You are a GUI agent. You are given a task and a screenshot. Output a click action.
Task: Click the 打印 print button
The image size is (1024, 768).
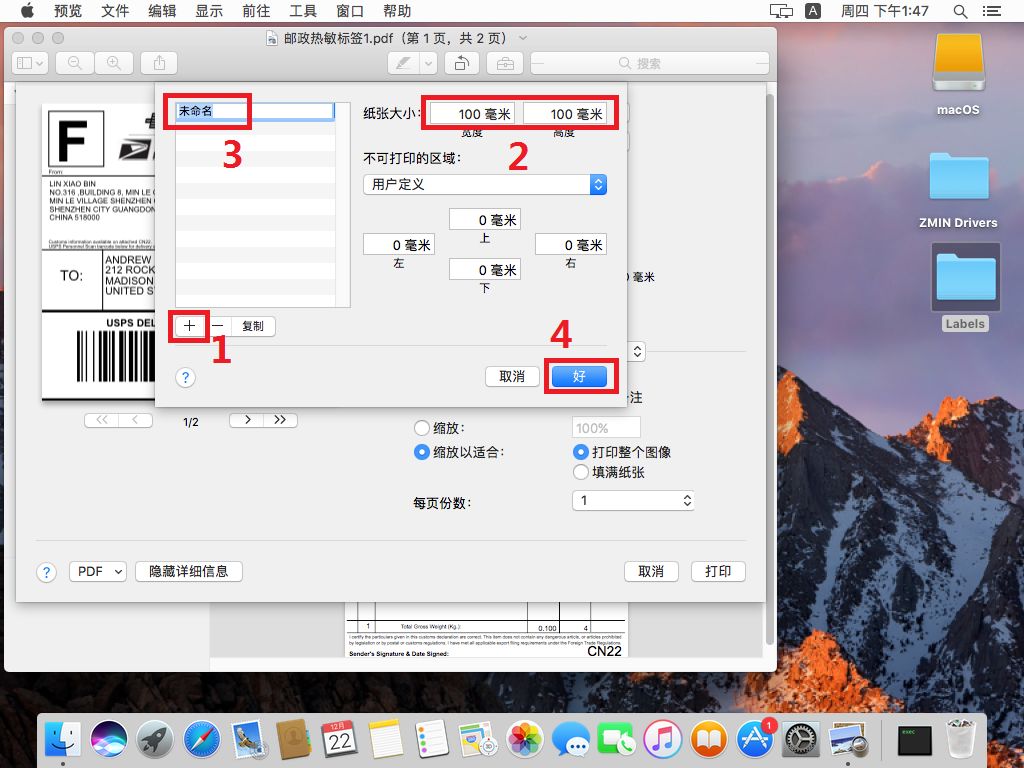[x=718, y=571]
